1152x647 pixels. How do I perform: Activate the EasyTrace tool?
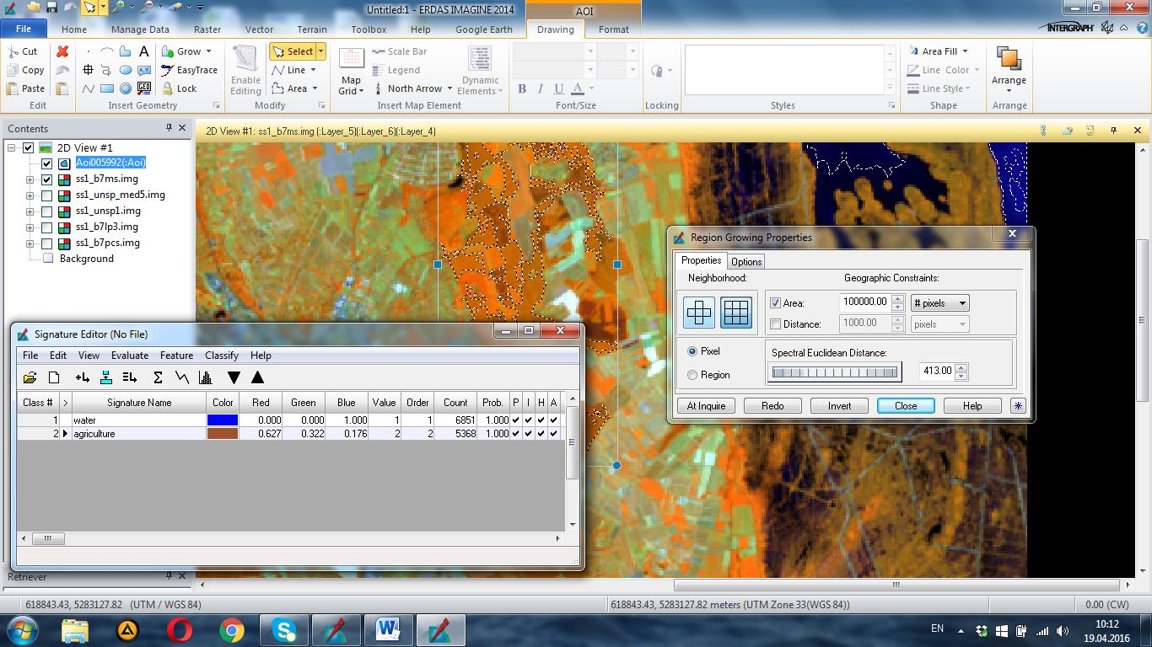(190, 70)
